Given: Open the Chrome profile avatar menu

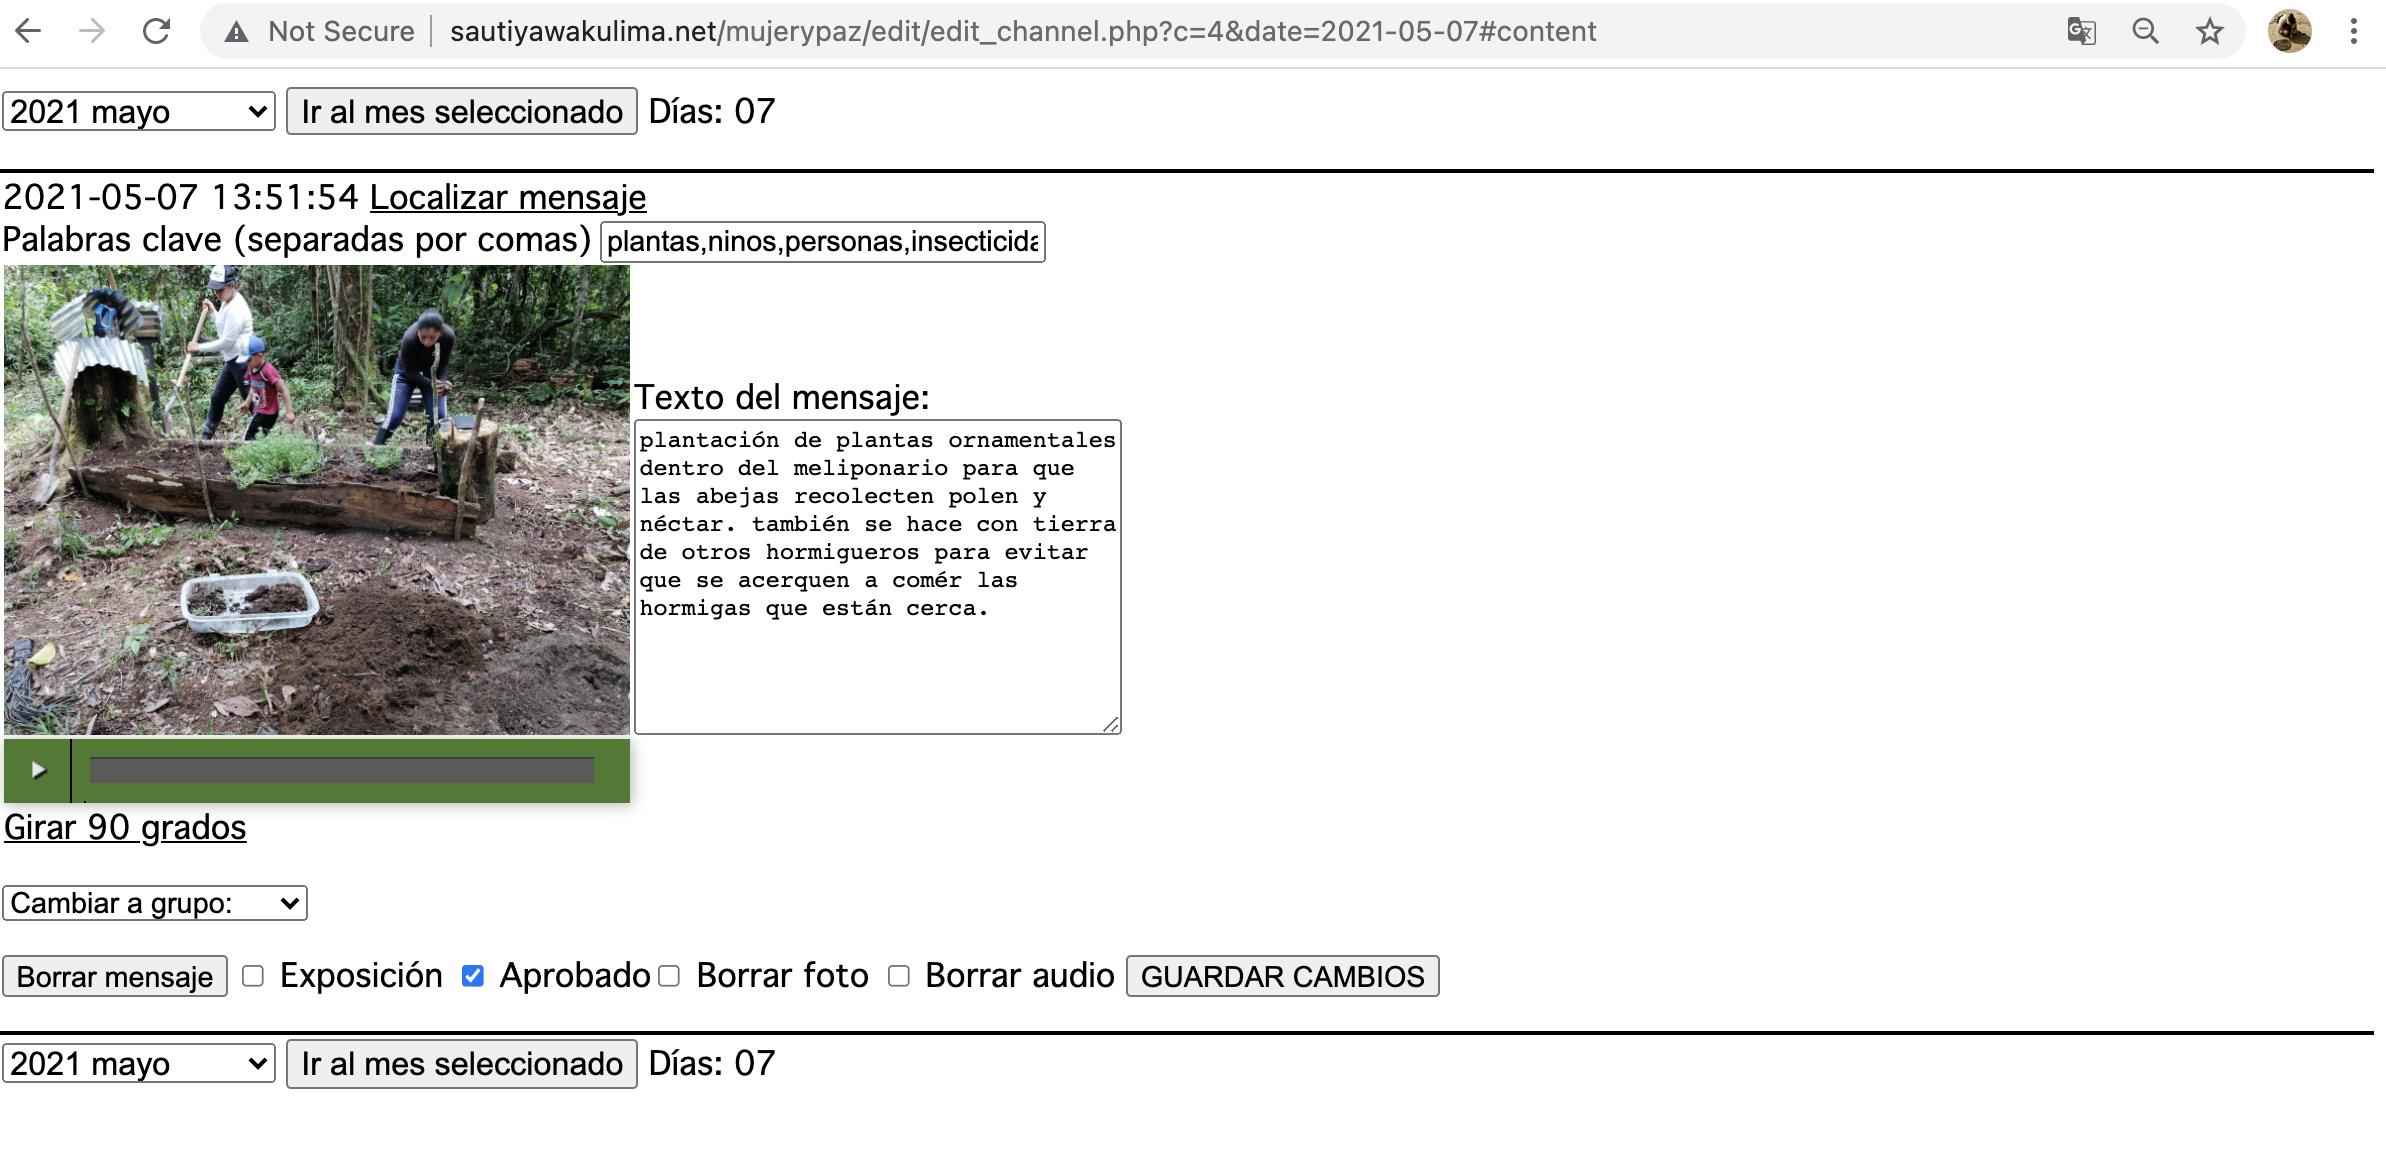Looking at the screenshot, I should tap(2290, 31).
